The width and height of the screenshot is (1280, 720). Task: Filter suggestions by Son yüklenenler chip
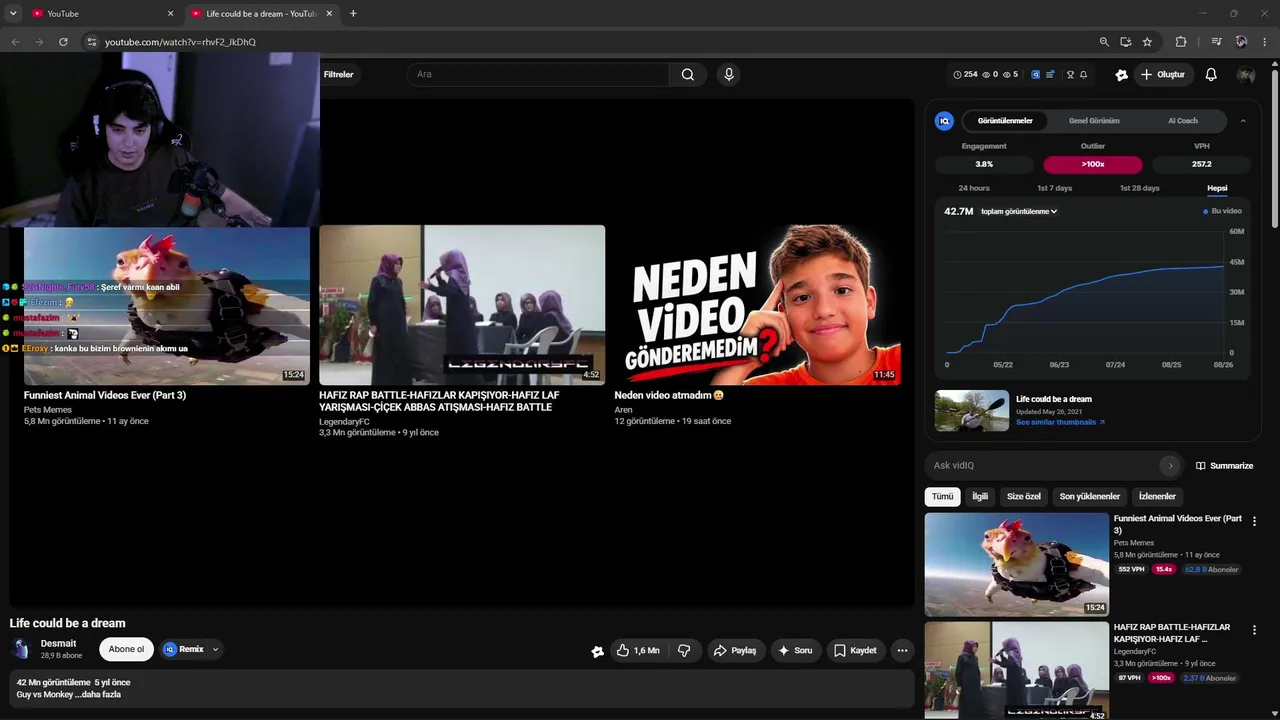(x=1090, y=496)
